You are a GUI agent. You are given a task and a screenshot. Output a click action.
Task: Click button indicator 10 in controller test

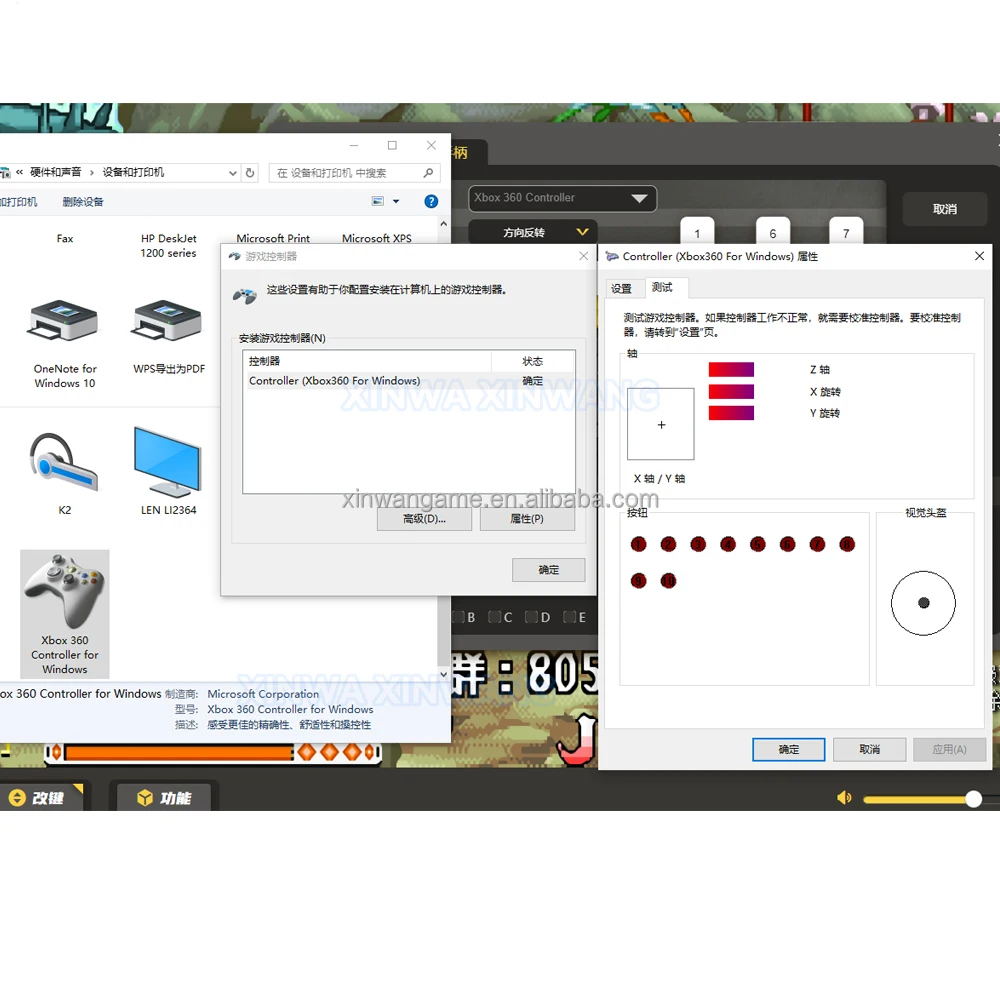pos(668,580)
